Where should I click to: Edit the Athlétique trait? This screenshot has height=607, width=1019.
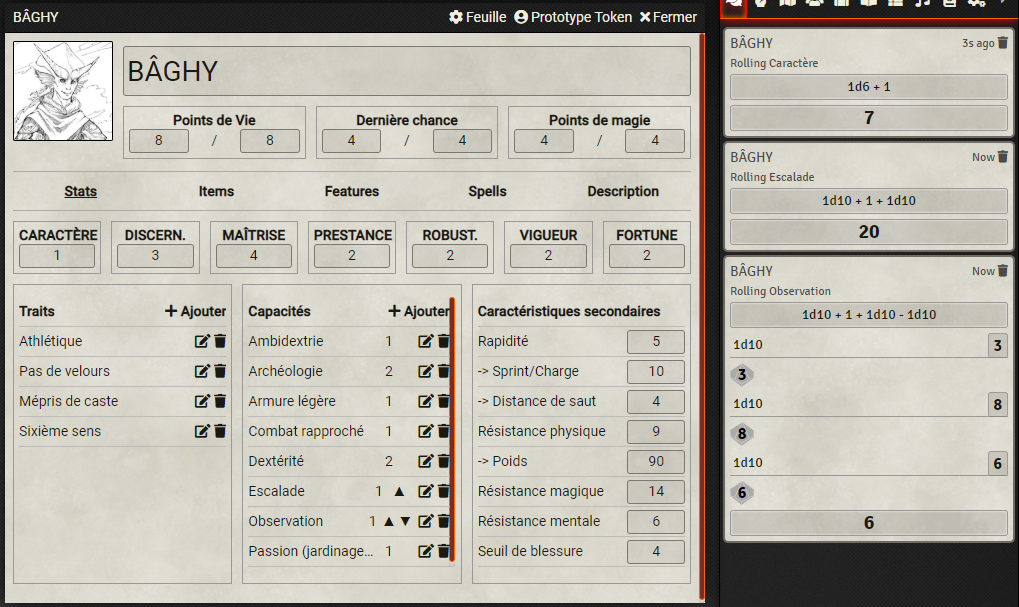click(202, 341)
